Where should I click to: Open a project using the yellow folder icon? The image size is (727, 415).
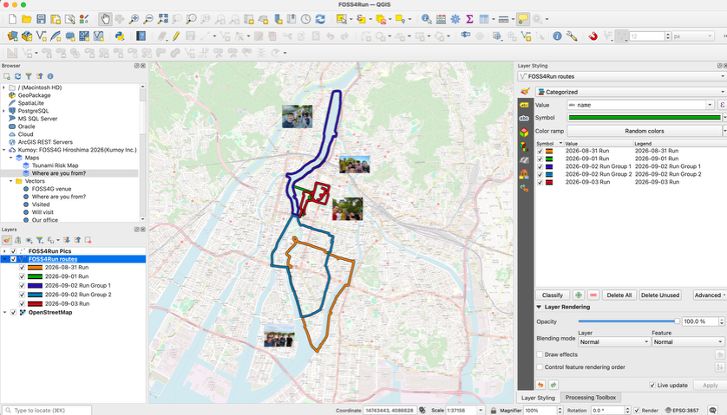26,19
